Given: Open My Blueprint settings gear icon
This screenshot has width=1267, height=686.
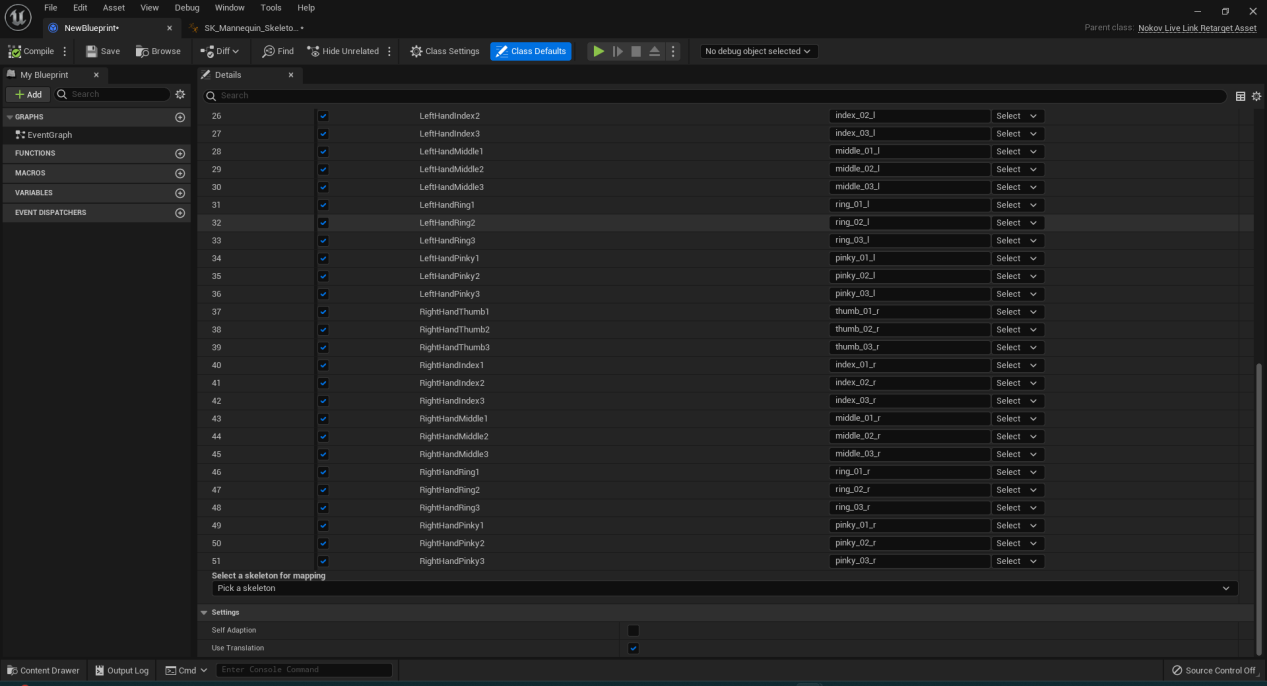Looking at the screenshot, I should 180,94.
